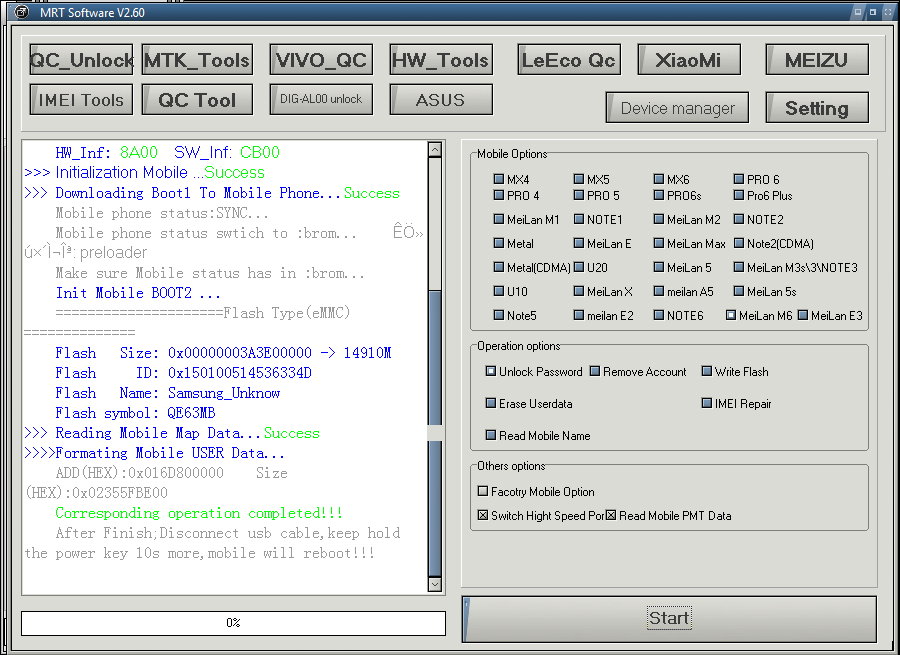Launch DIG-AL00 unlock
Screen dimensions: 900x655
321,99
